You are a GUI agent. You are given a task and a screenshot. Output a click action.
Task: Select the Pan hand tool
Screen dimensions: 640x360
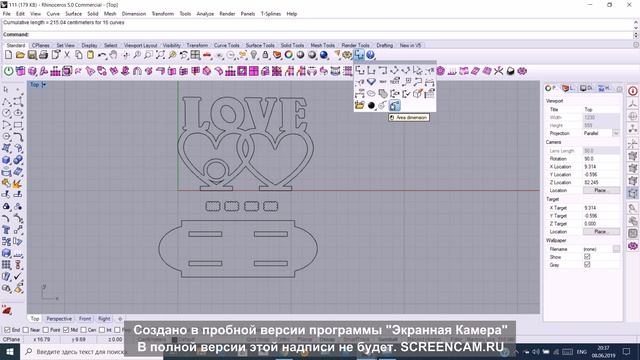(113, 55)
